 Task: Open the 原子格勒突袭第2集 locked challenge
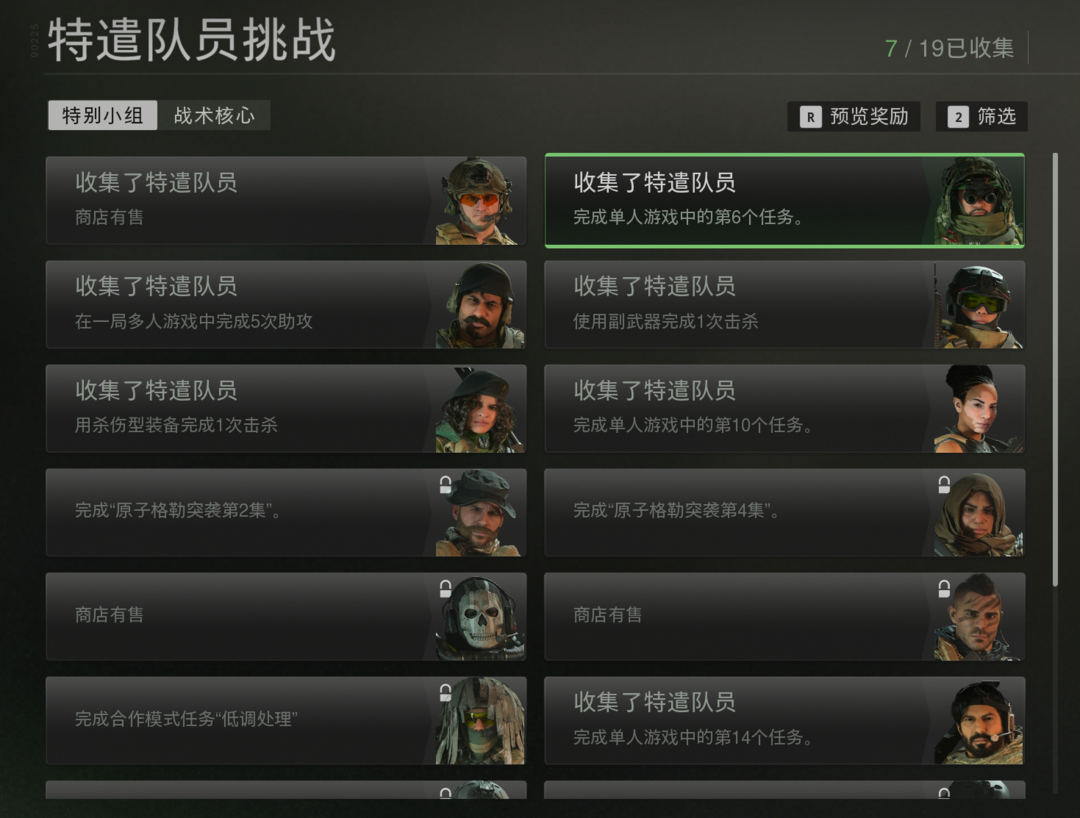point(286,512)
